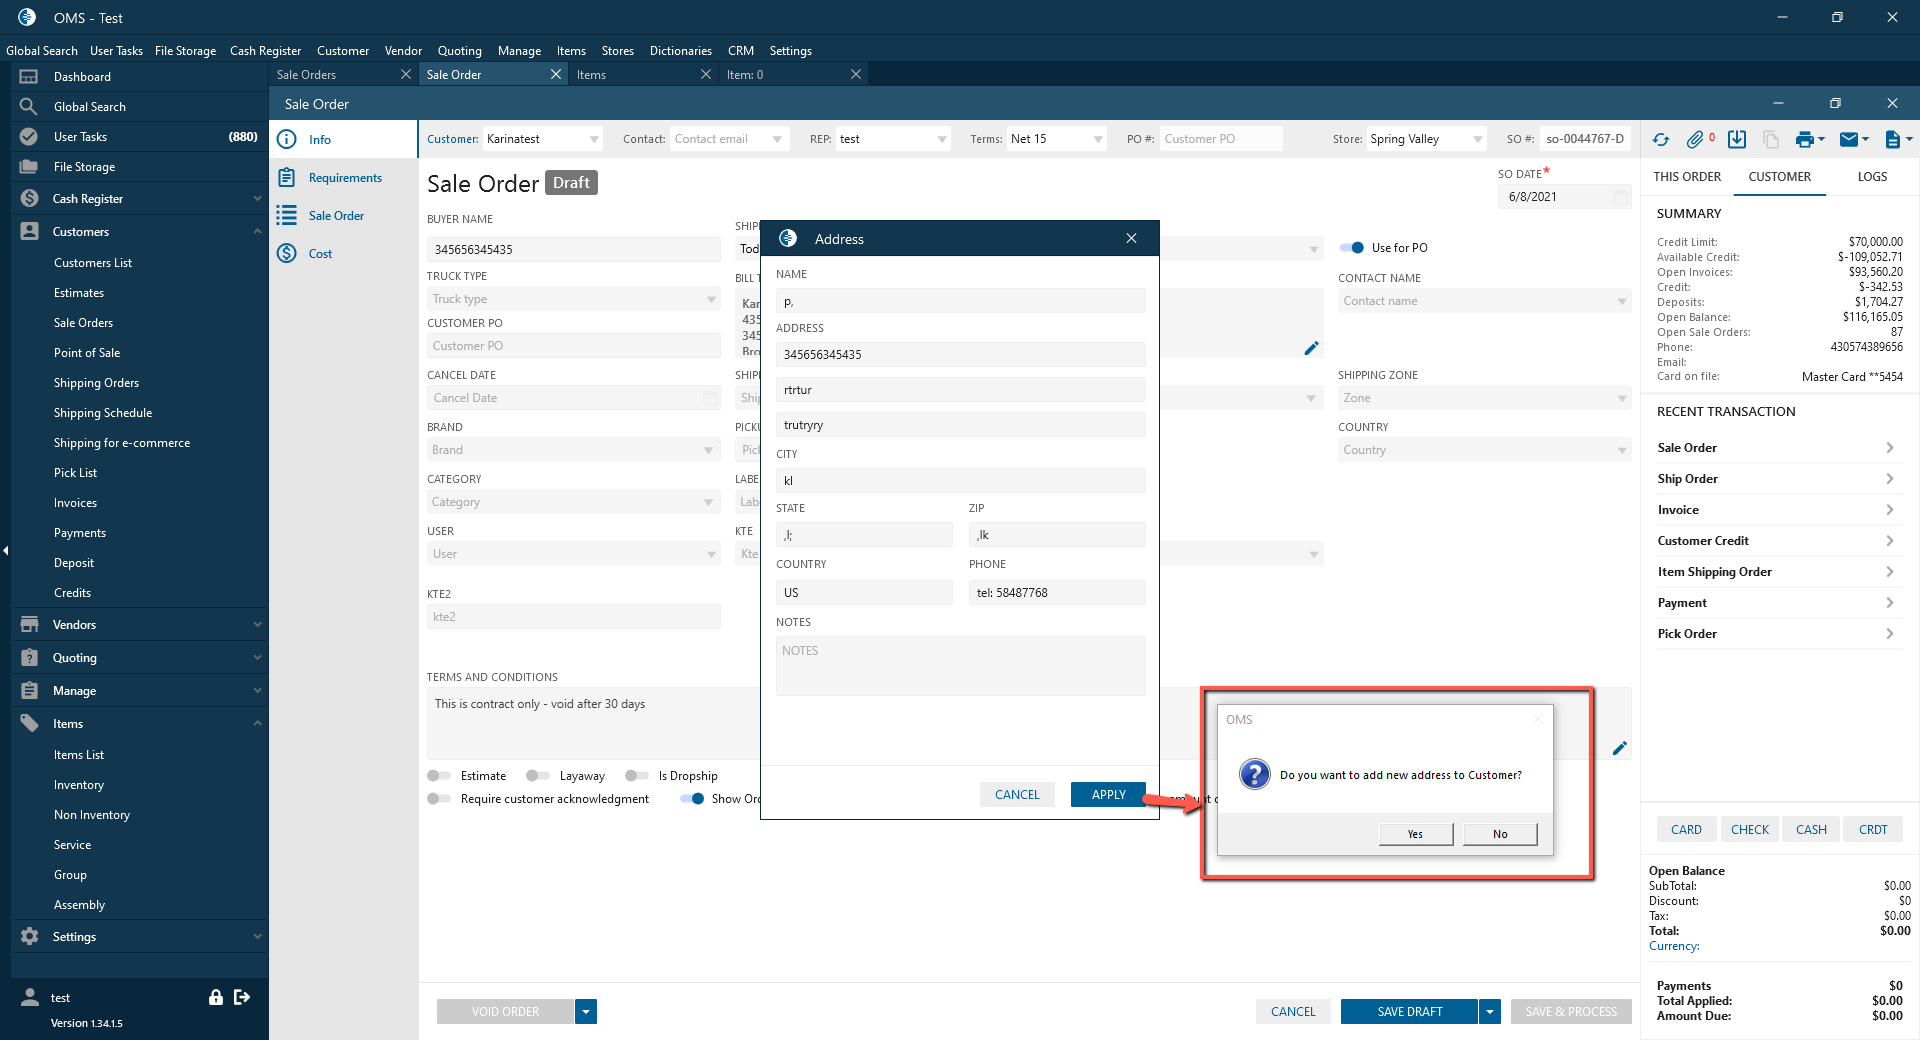Viewport: 1920px width, 1040px height.
Task: Close the Address dialog with X
Action: pos(1131,238)
